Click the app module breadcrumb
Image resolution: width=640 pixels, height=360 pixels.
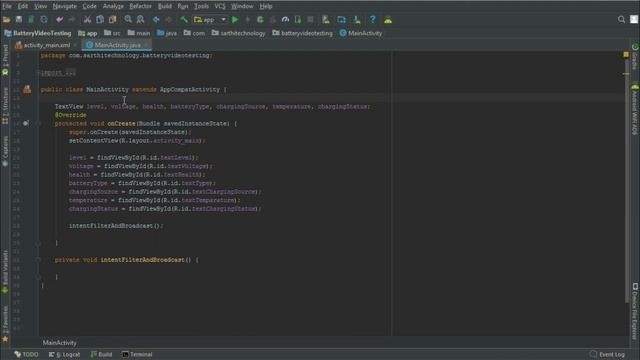pos(88,33)
